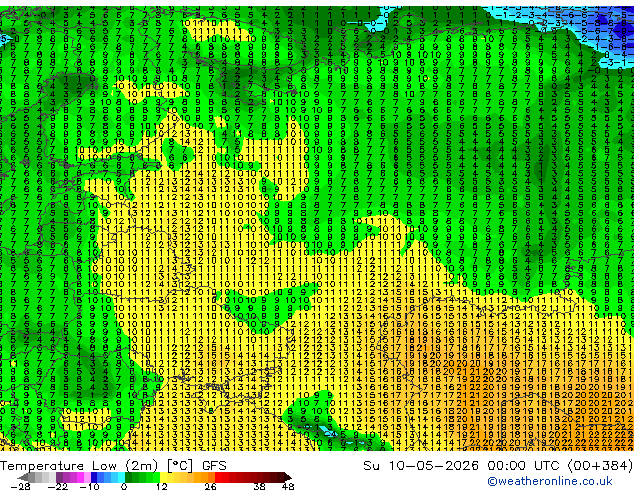Viewport: 634px width, 490px height.
Task: Select the color scale label '26'
Action: tap(210, 486)
